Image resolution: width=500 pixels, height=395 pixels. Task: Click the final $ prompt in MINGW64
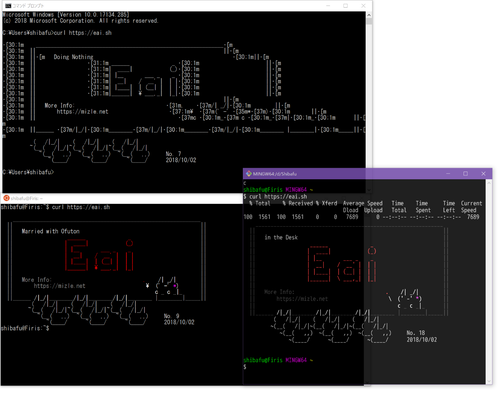tap(245, 367)
